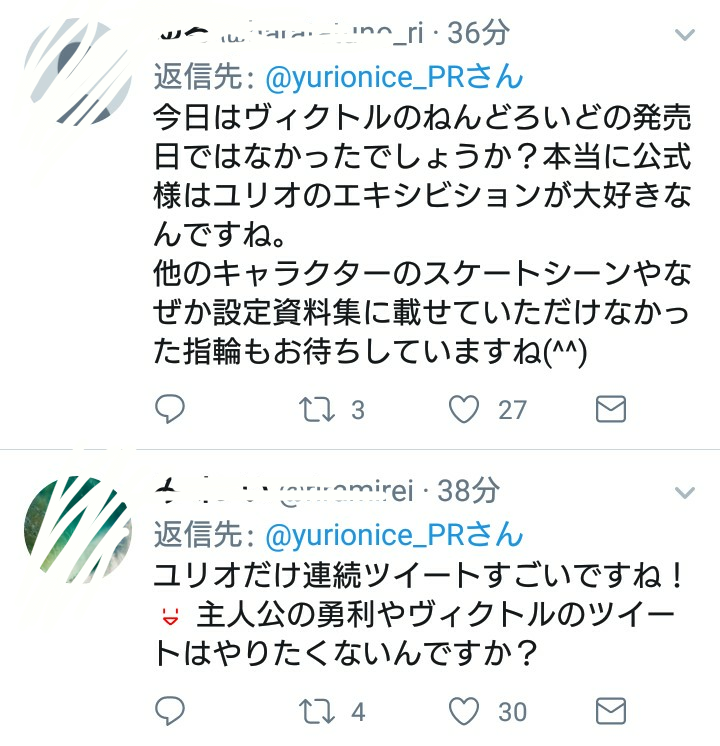Open @yurionice_PR link in second tweet
Image resolution: width=720 pixels, height=746 pixels.
point(394,535)
